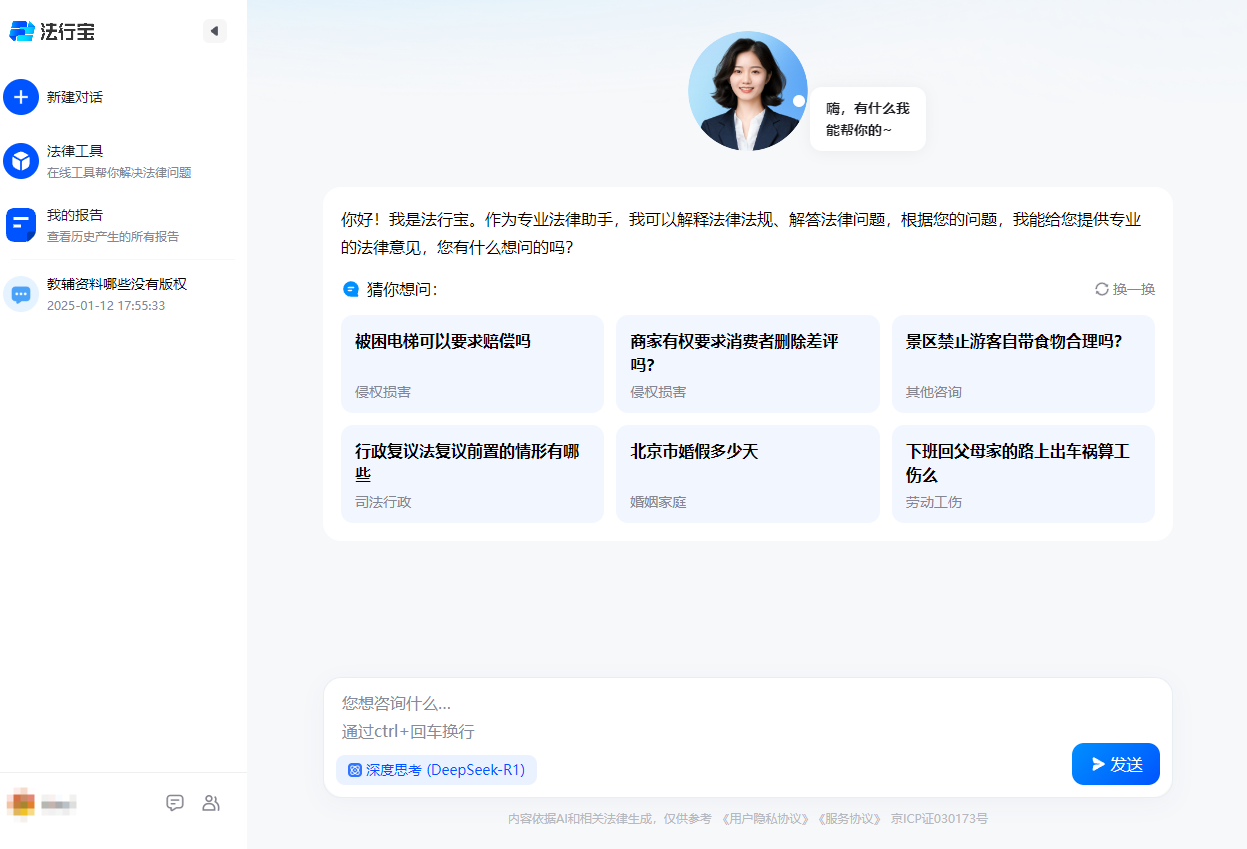Open the 教辅资料哪些没有版权 conversation
This screenshot has height=849, width=1247.
118,293
